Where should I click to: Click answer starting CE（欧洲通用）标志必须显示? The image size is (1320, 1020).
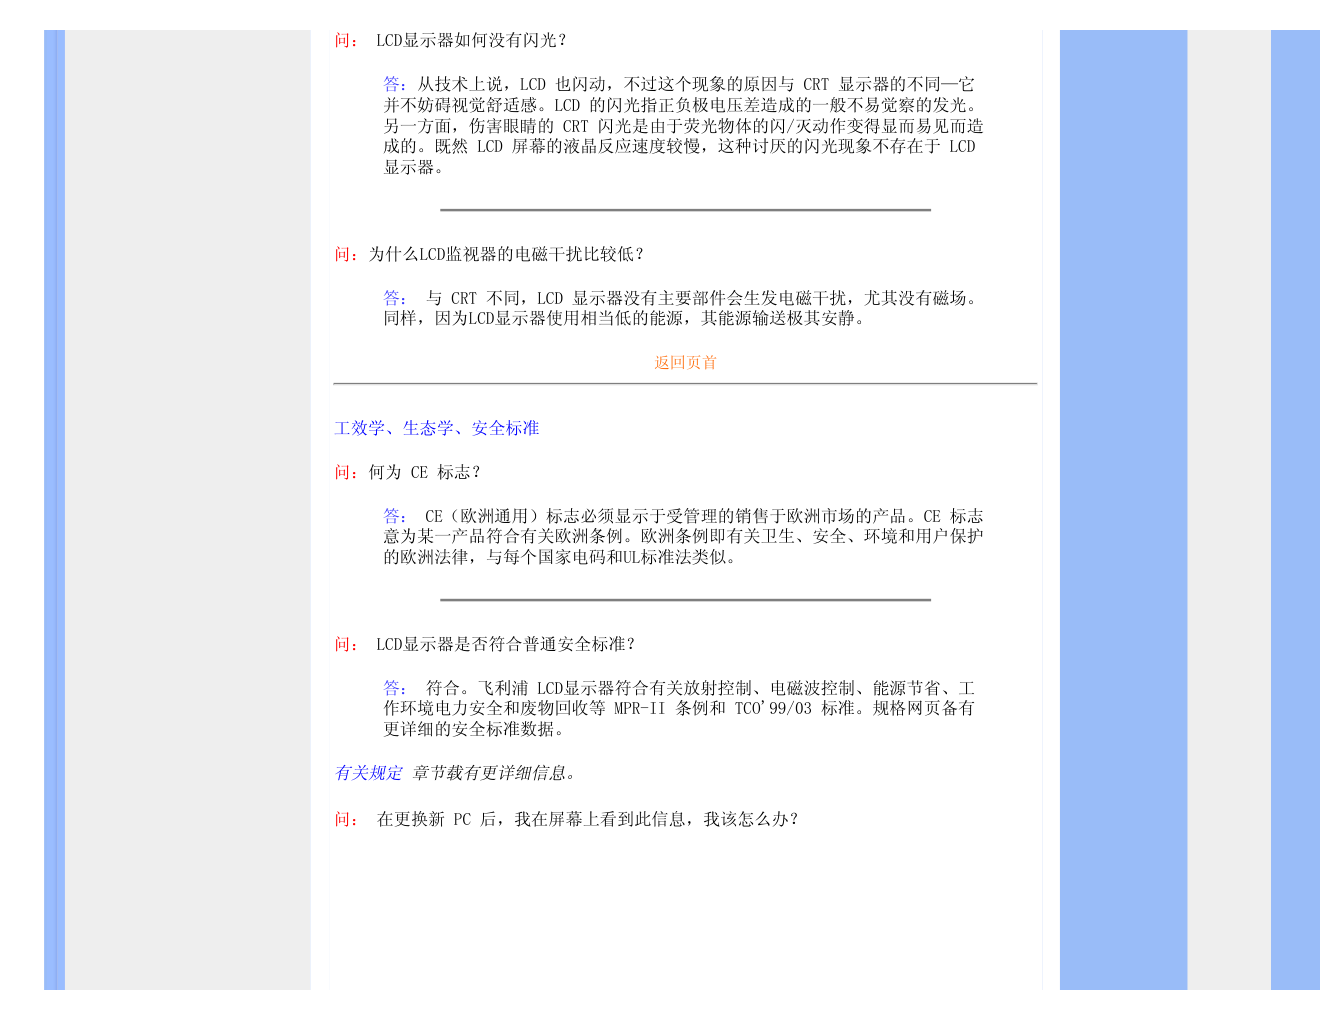(684, 536)
